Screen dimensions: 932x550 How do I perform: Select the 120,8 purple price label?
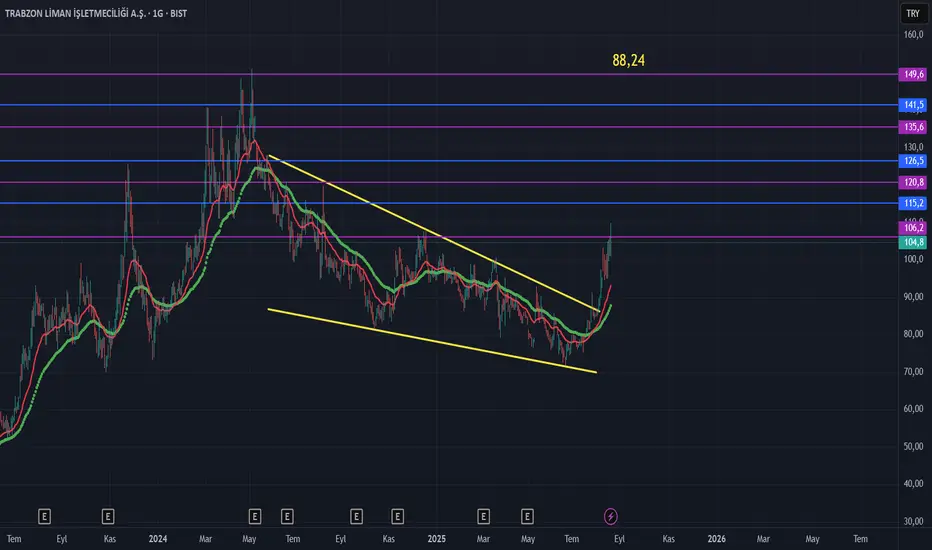coord(913,182)
